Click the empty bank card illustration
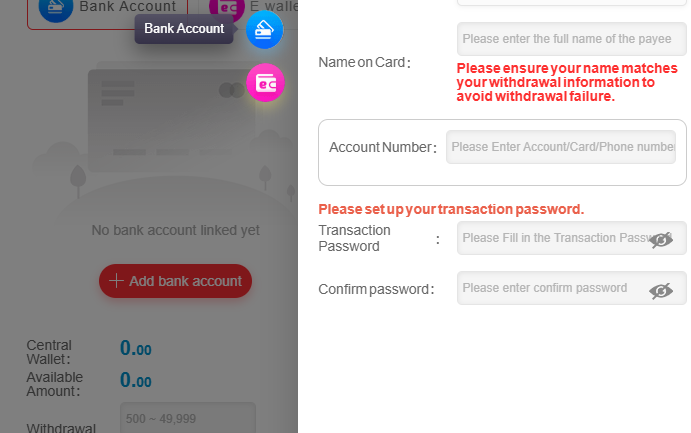The height and width of the screenshot is (433, 691). [171, 118]
